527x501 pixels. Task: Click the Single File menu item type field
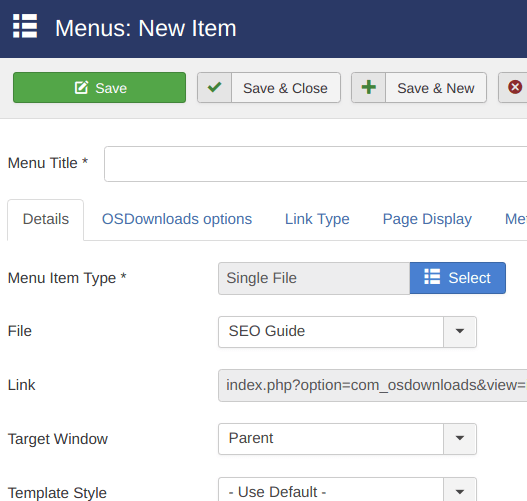(314, 278)
